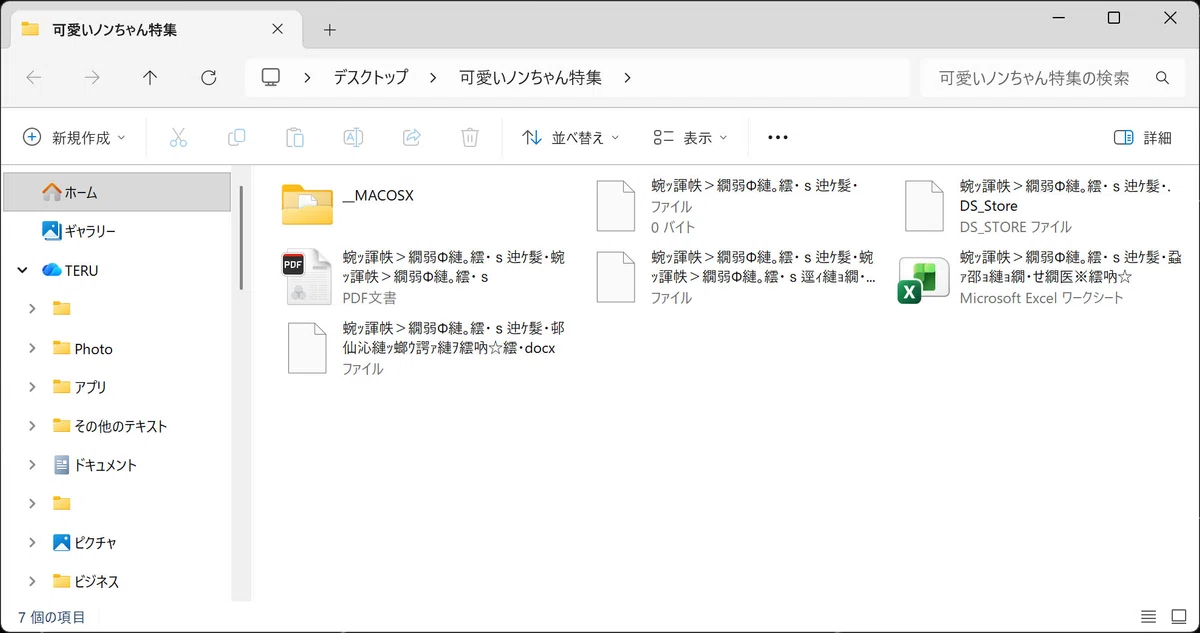This screenshot has width=1200, height=633.
Task: Click the Forward navigation arrow
Action: [92, 78]
